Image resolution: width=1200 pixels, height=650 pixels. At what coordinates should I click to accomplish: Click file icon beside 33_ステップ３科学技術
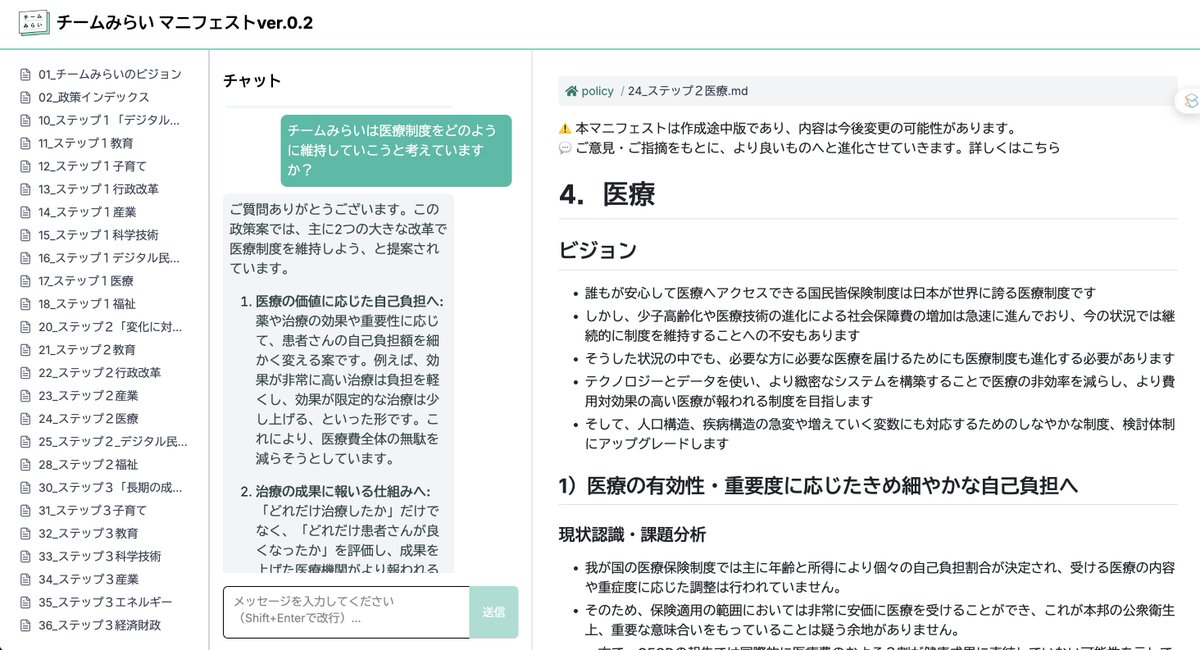26,557
